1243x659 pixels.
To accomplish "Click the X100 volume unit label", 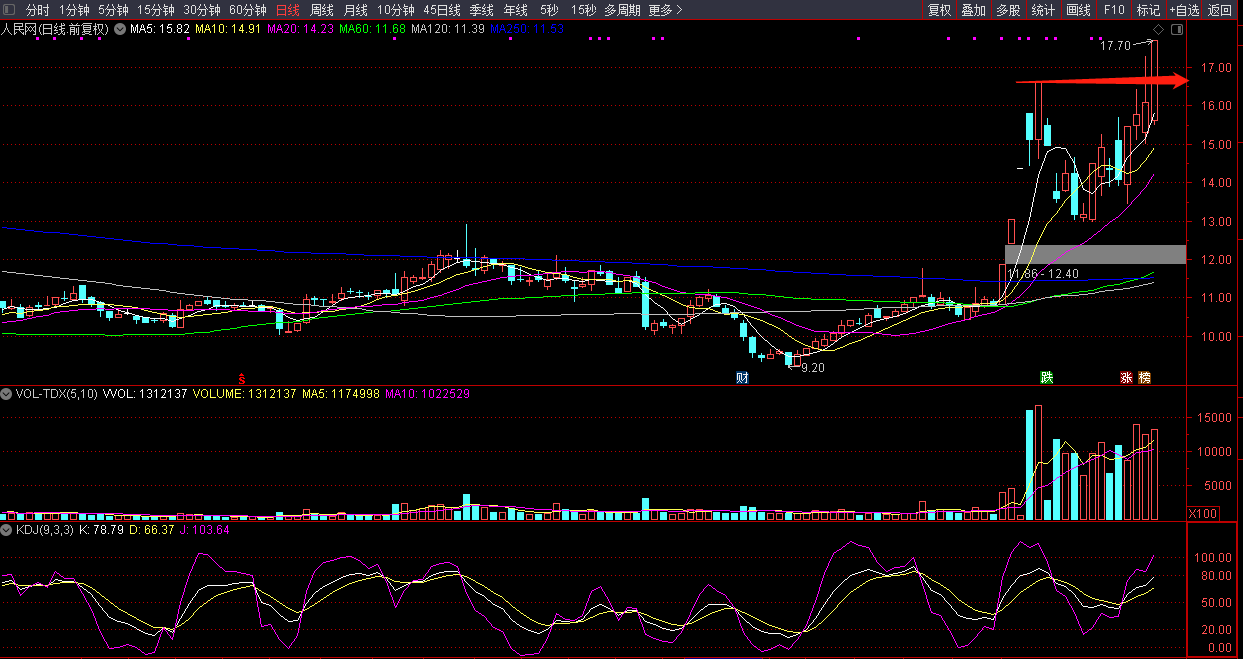I will [1201, 513].
